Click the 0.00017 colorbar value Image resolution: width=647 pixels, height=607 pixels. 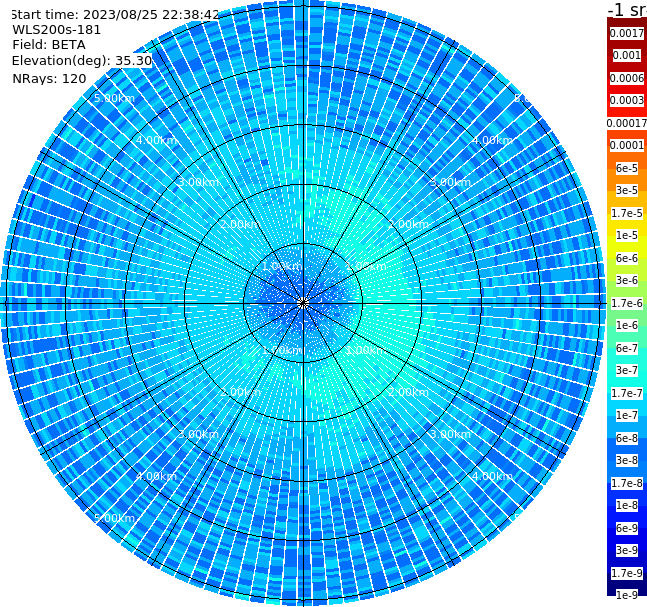[x=627, y=123]
